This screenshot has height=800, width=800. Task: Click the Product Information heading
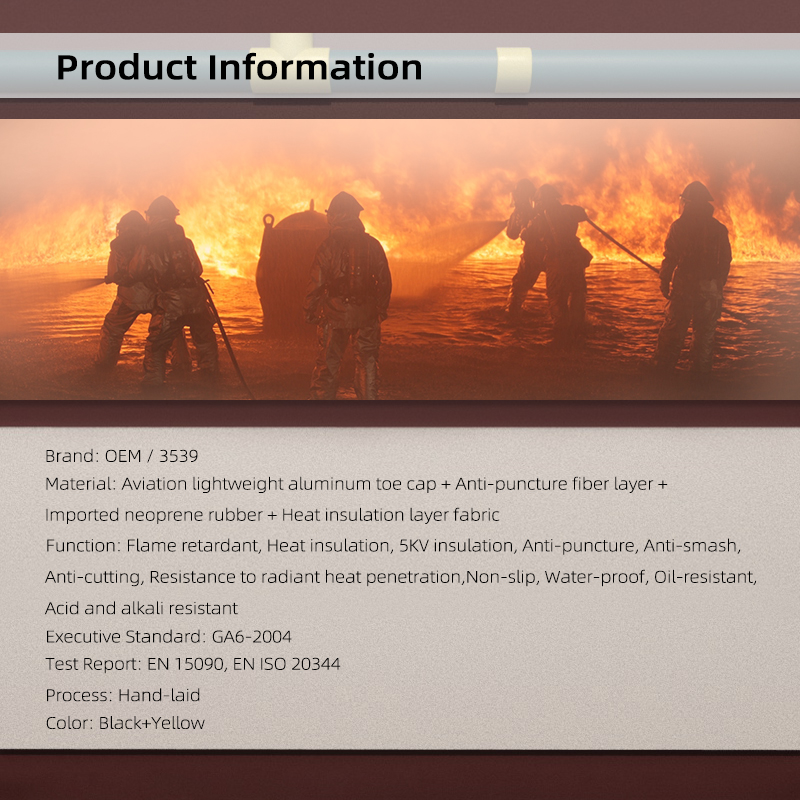coord(239,67)
